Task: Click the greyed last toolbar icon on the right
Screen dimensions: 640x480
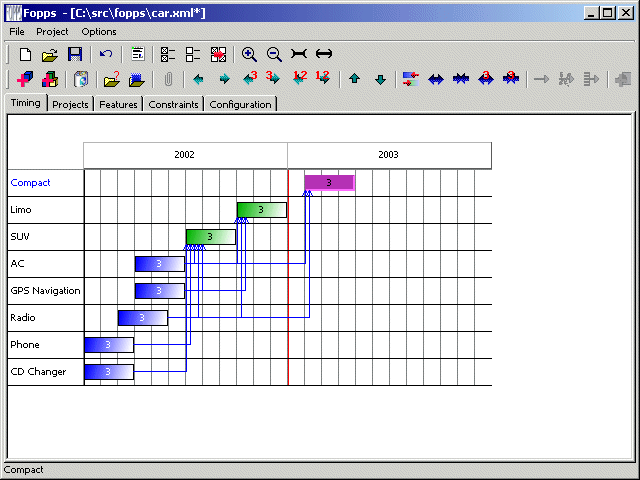Action: pos(623,79)
